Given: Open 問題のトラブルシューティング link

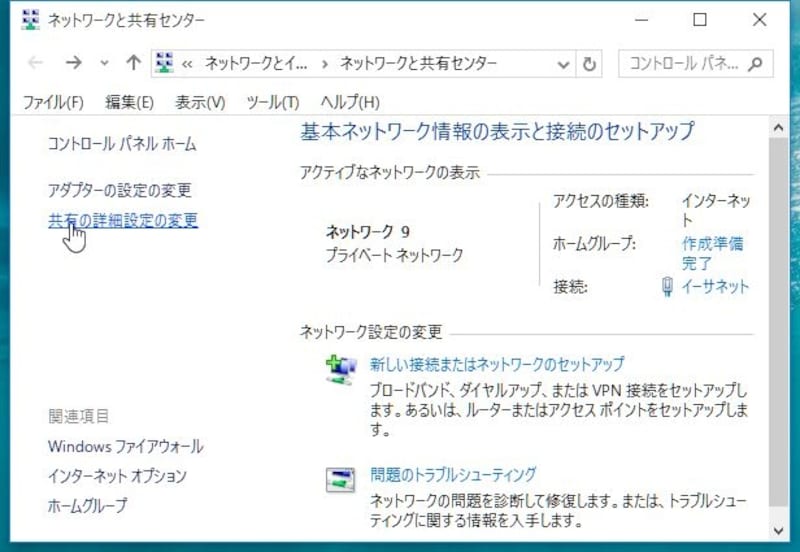Looking at the screenshot, I should point(453,474).
